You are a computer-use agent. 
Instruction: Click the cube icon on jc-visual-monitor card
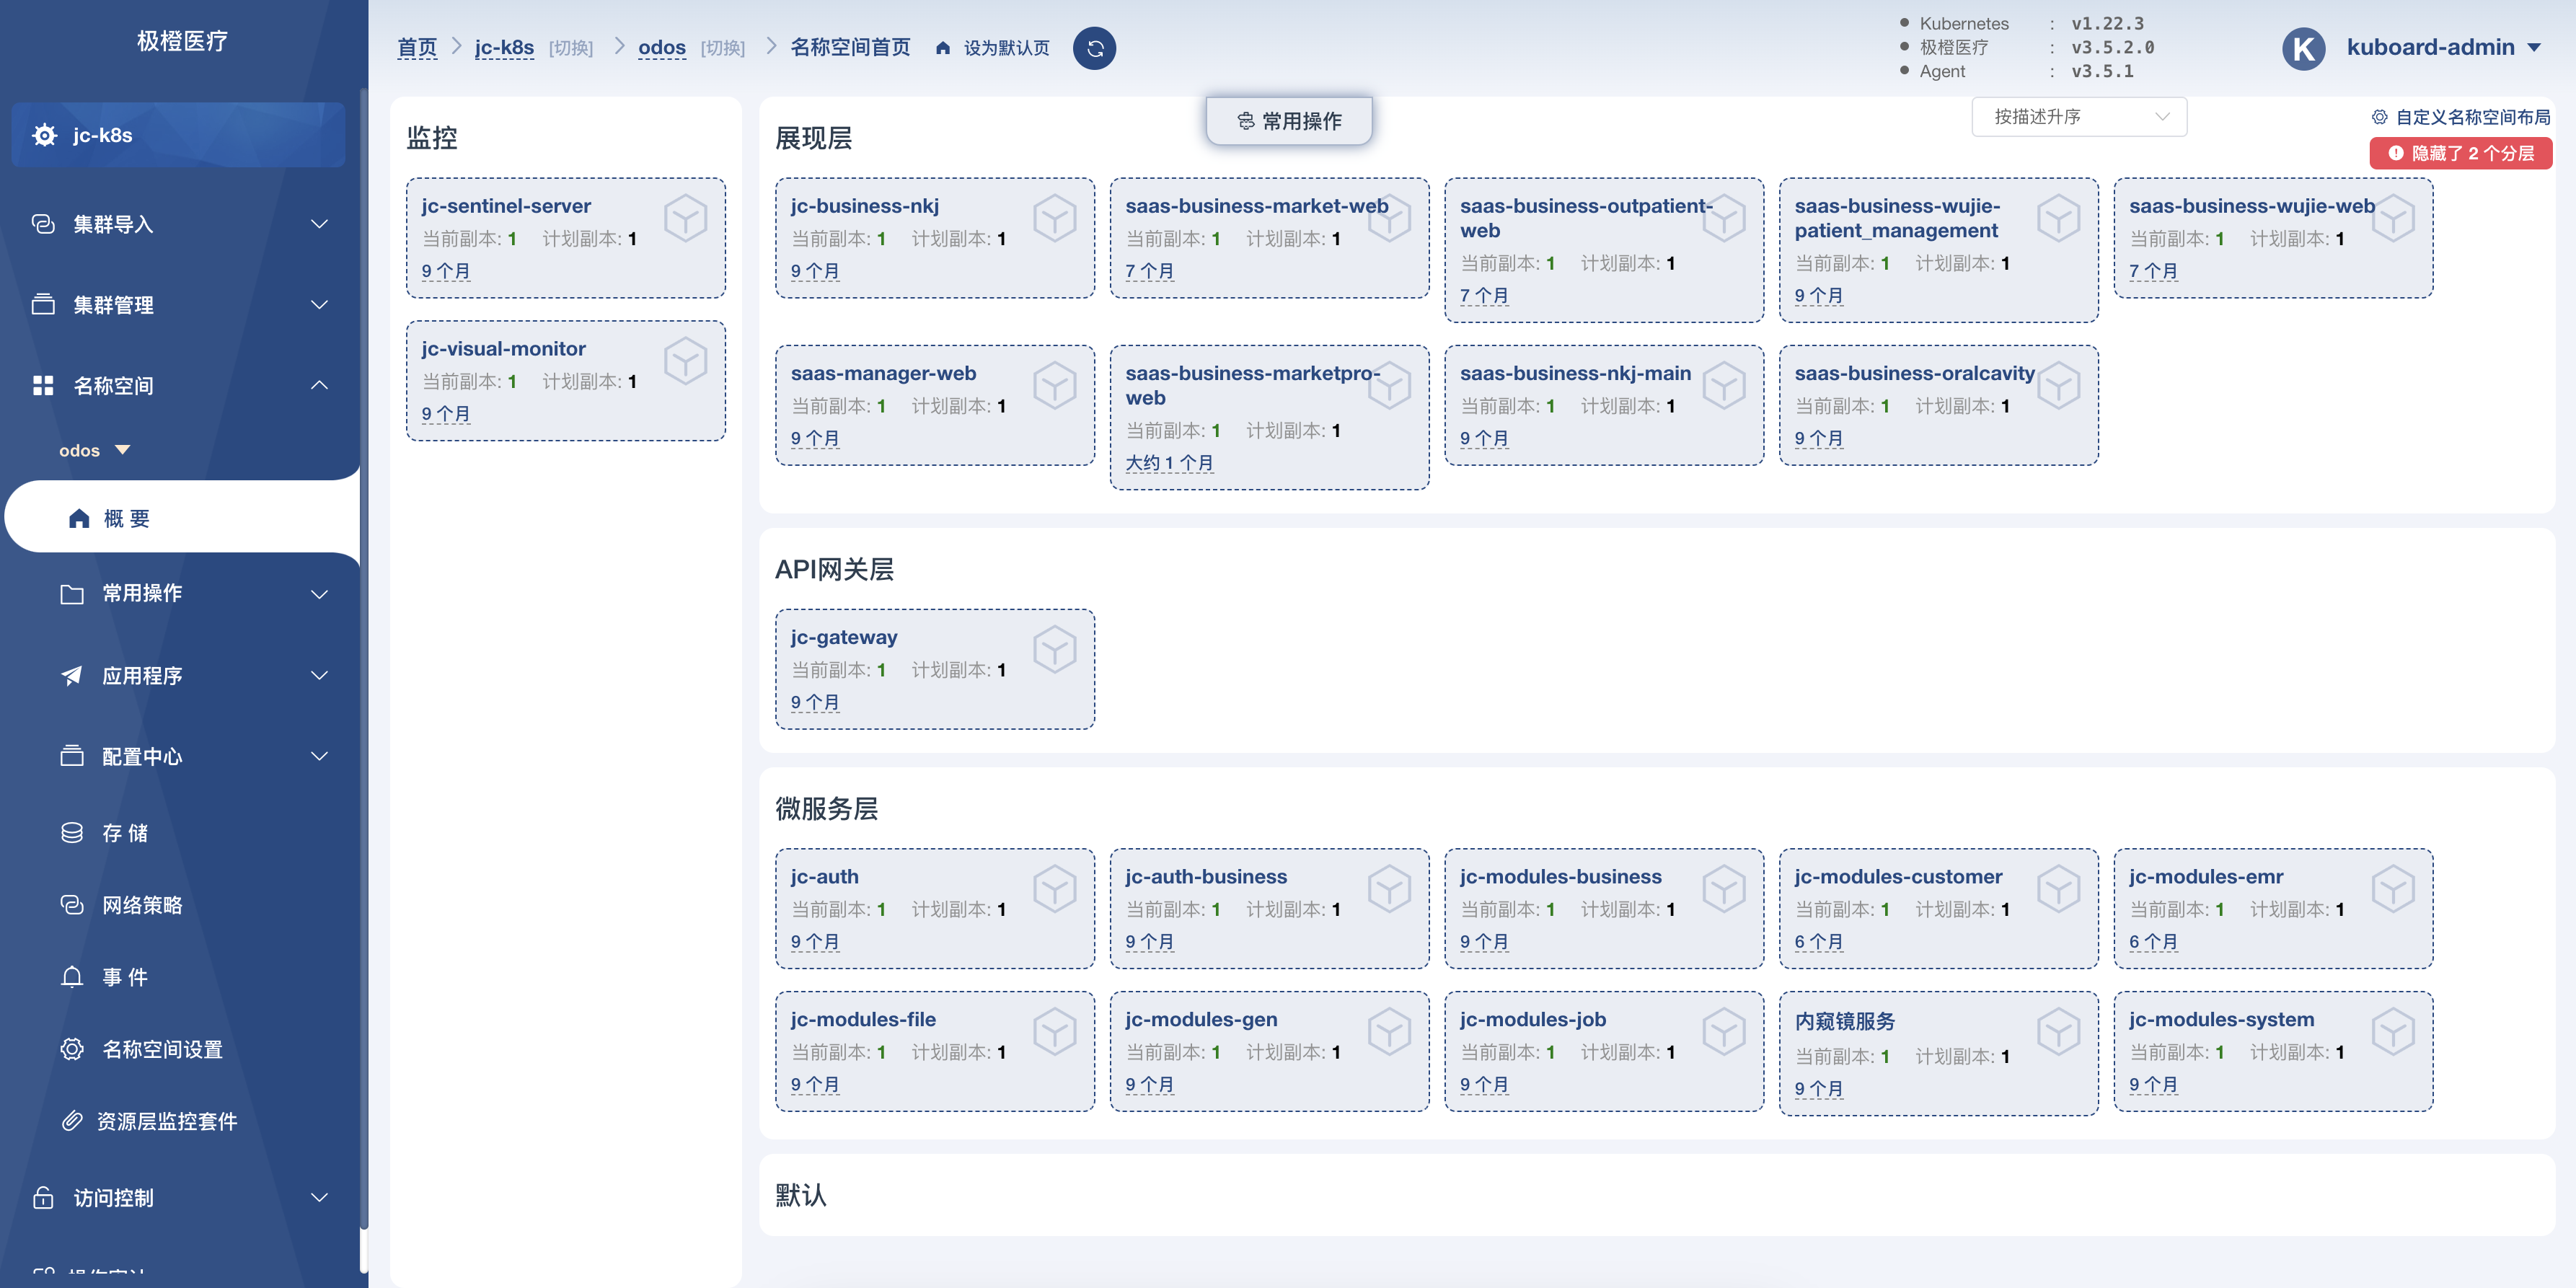(x=686, y=361)
